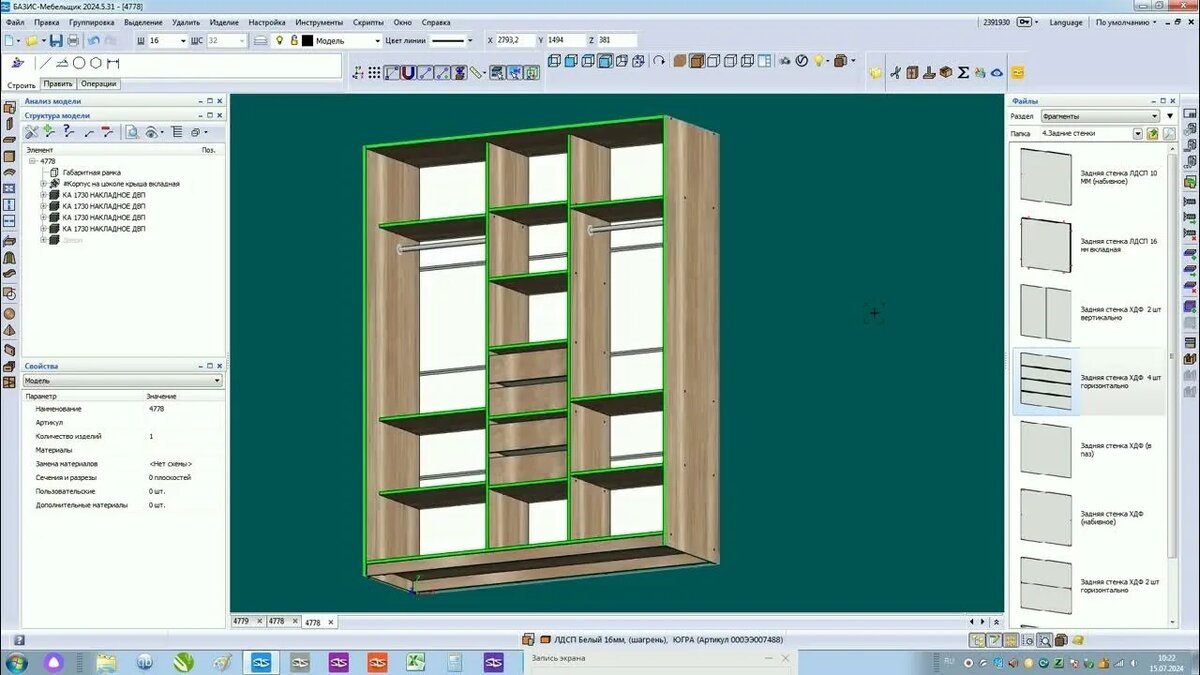Screen dimensions: 1200x675
Task: Click the ruler measure tool icon
Action: click(x=475, y=73)
